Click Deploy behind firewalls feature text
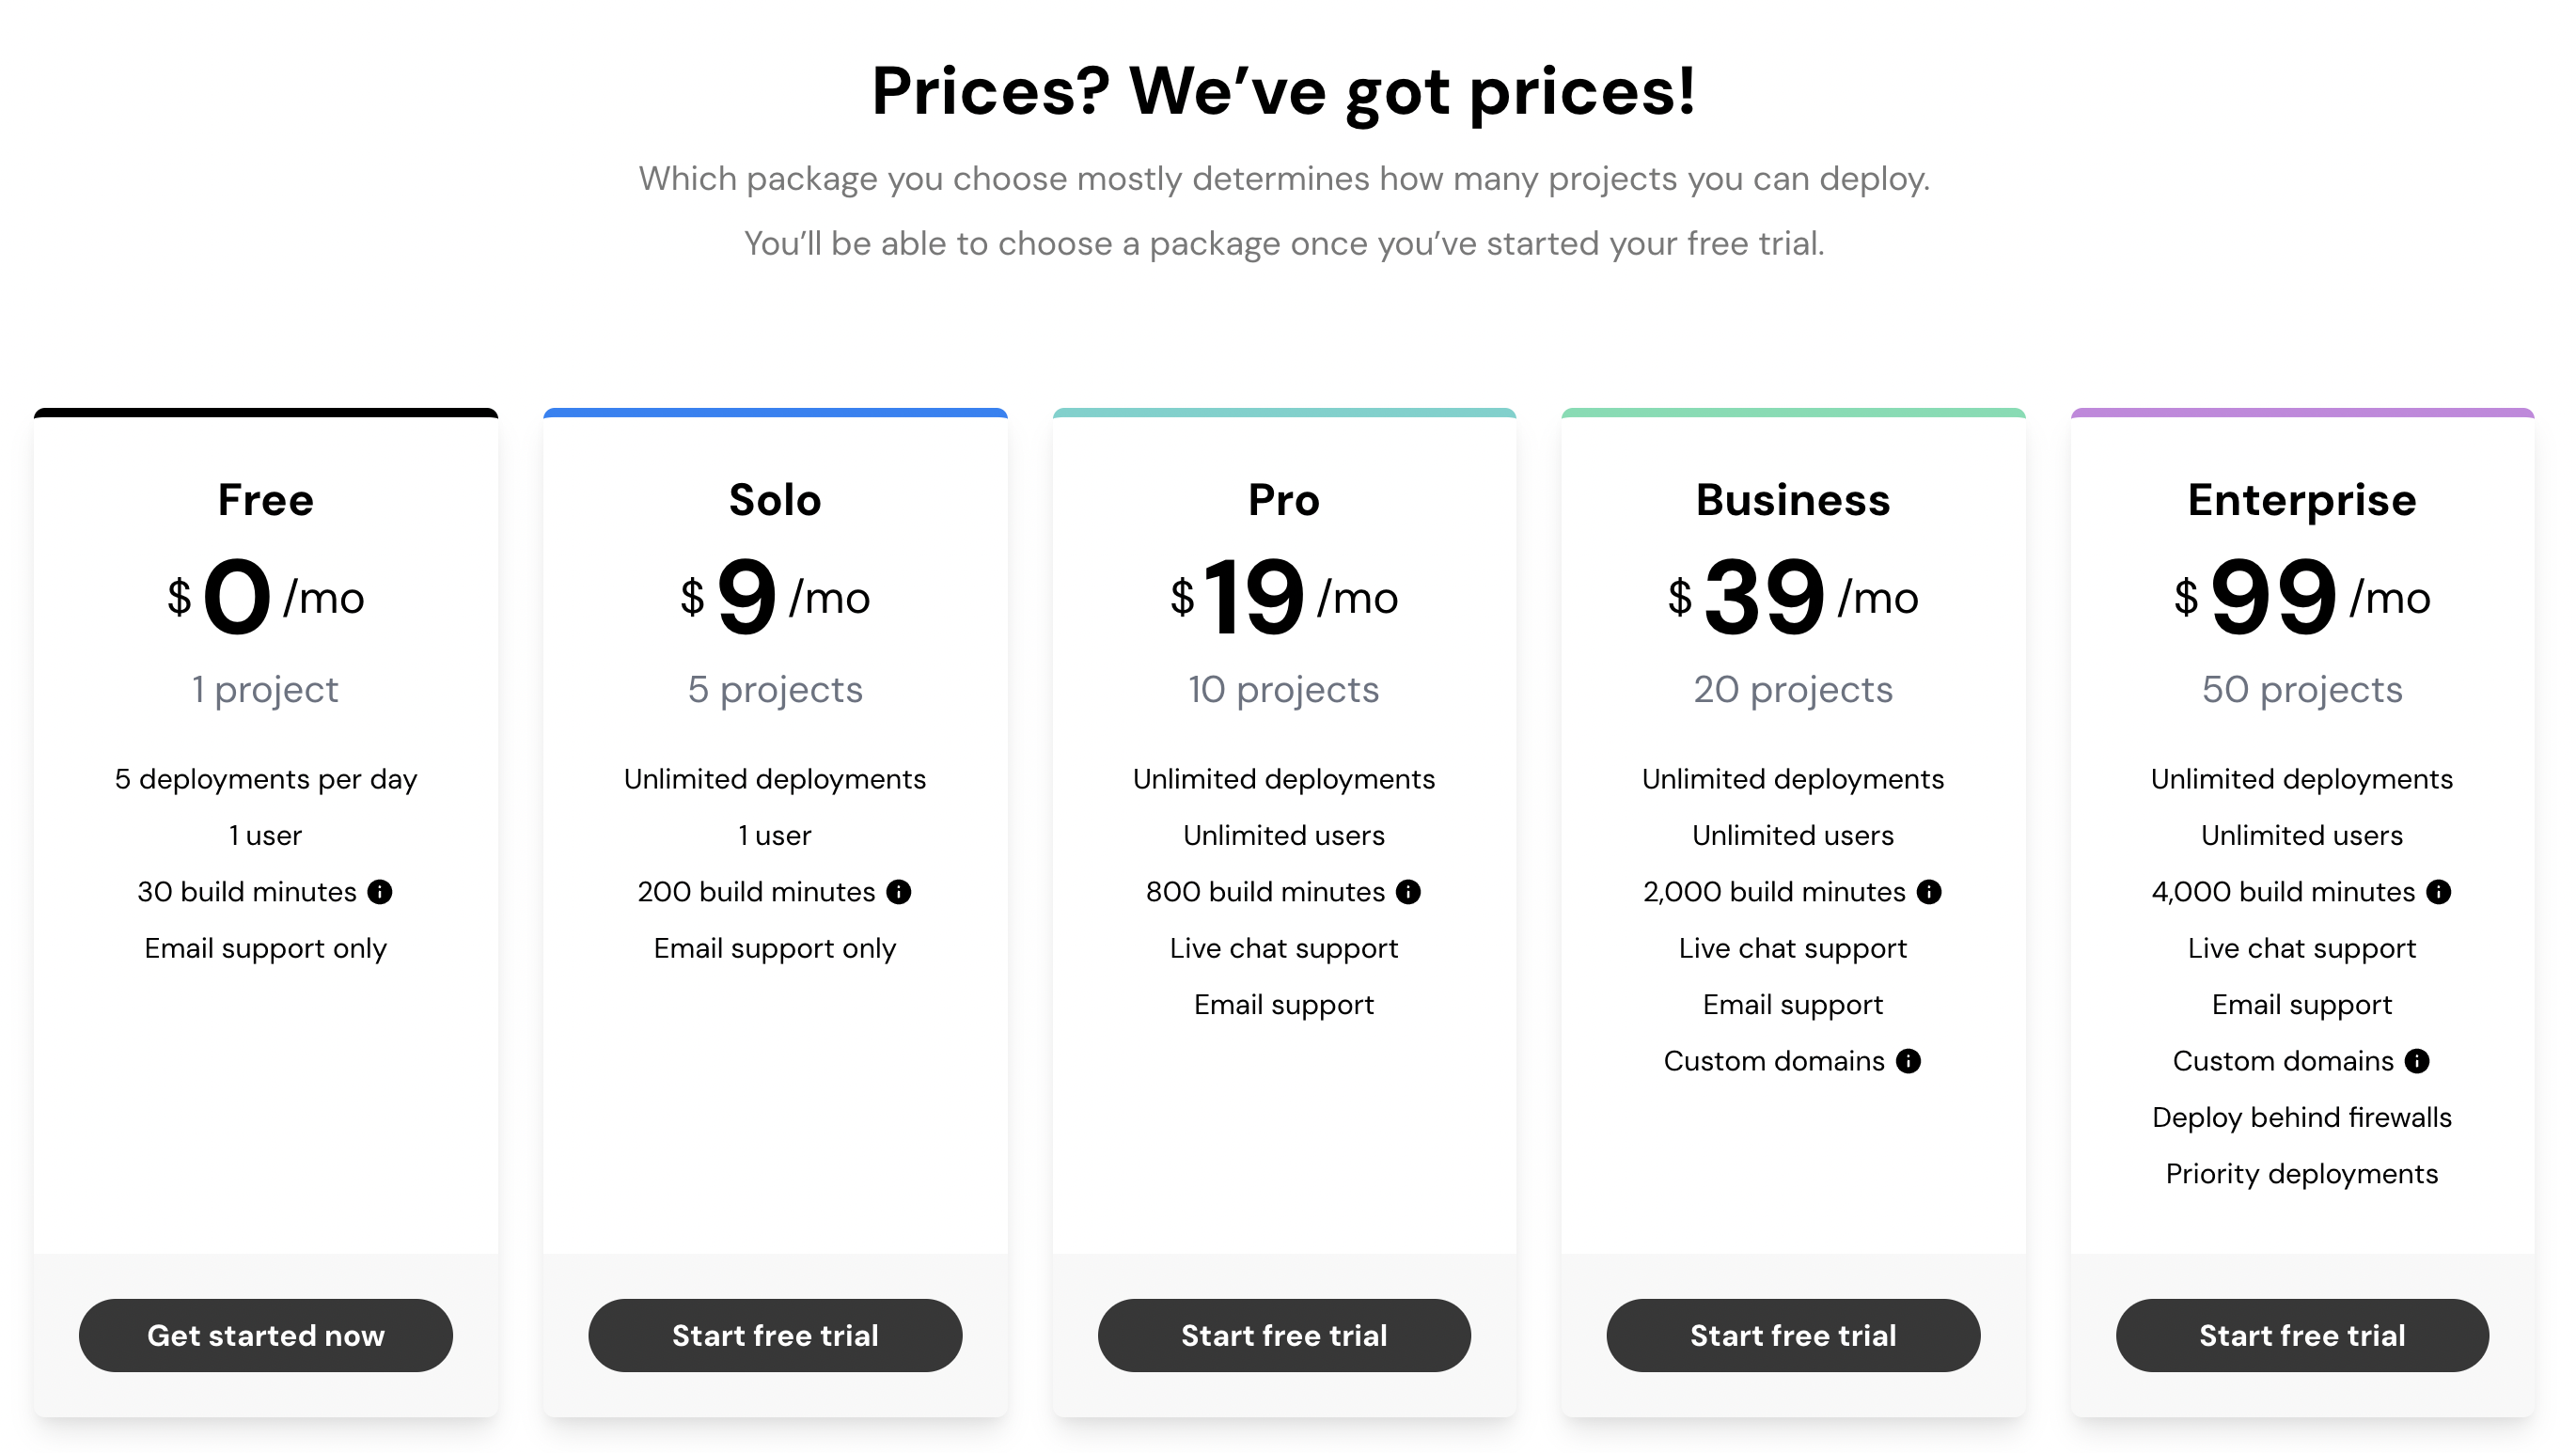 2302,1118
